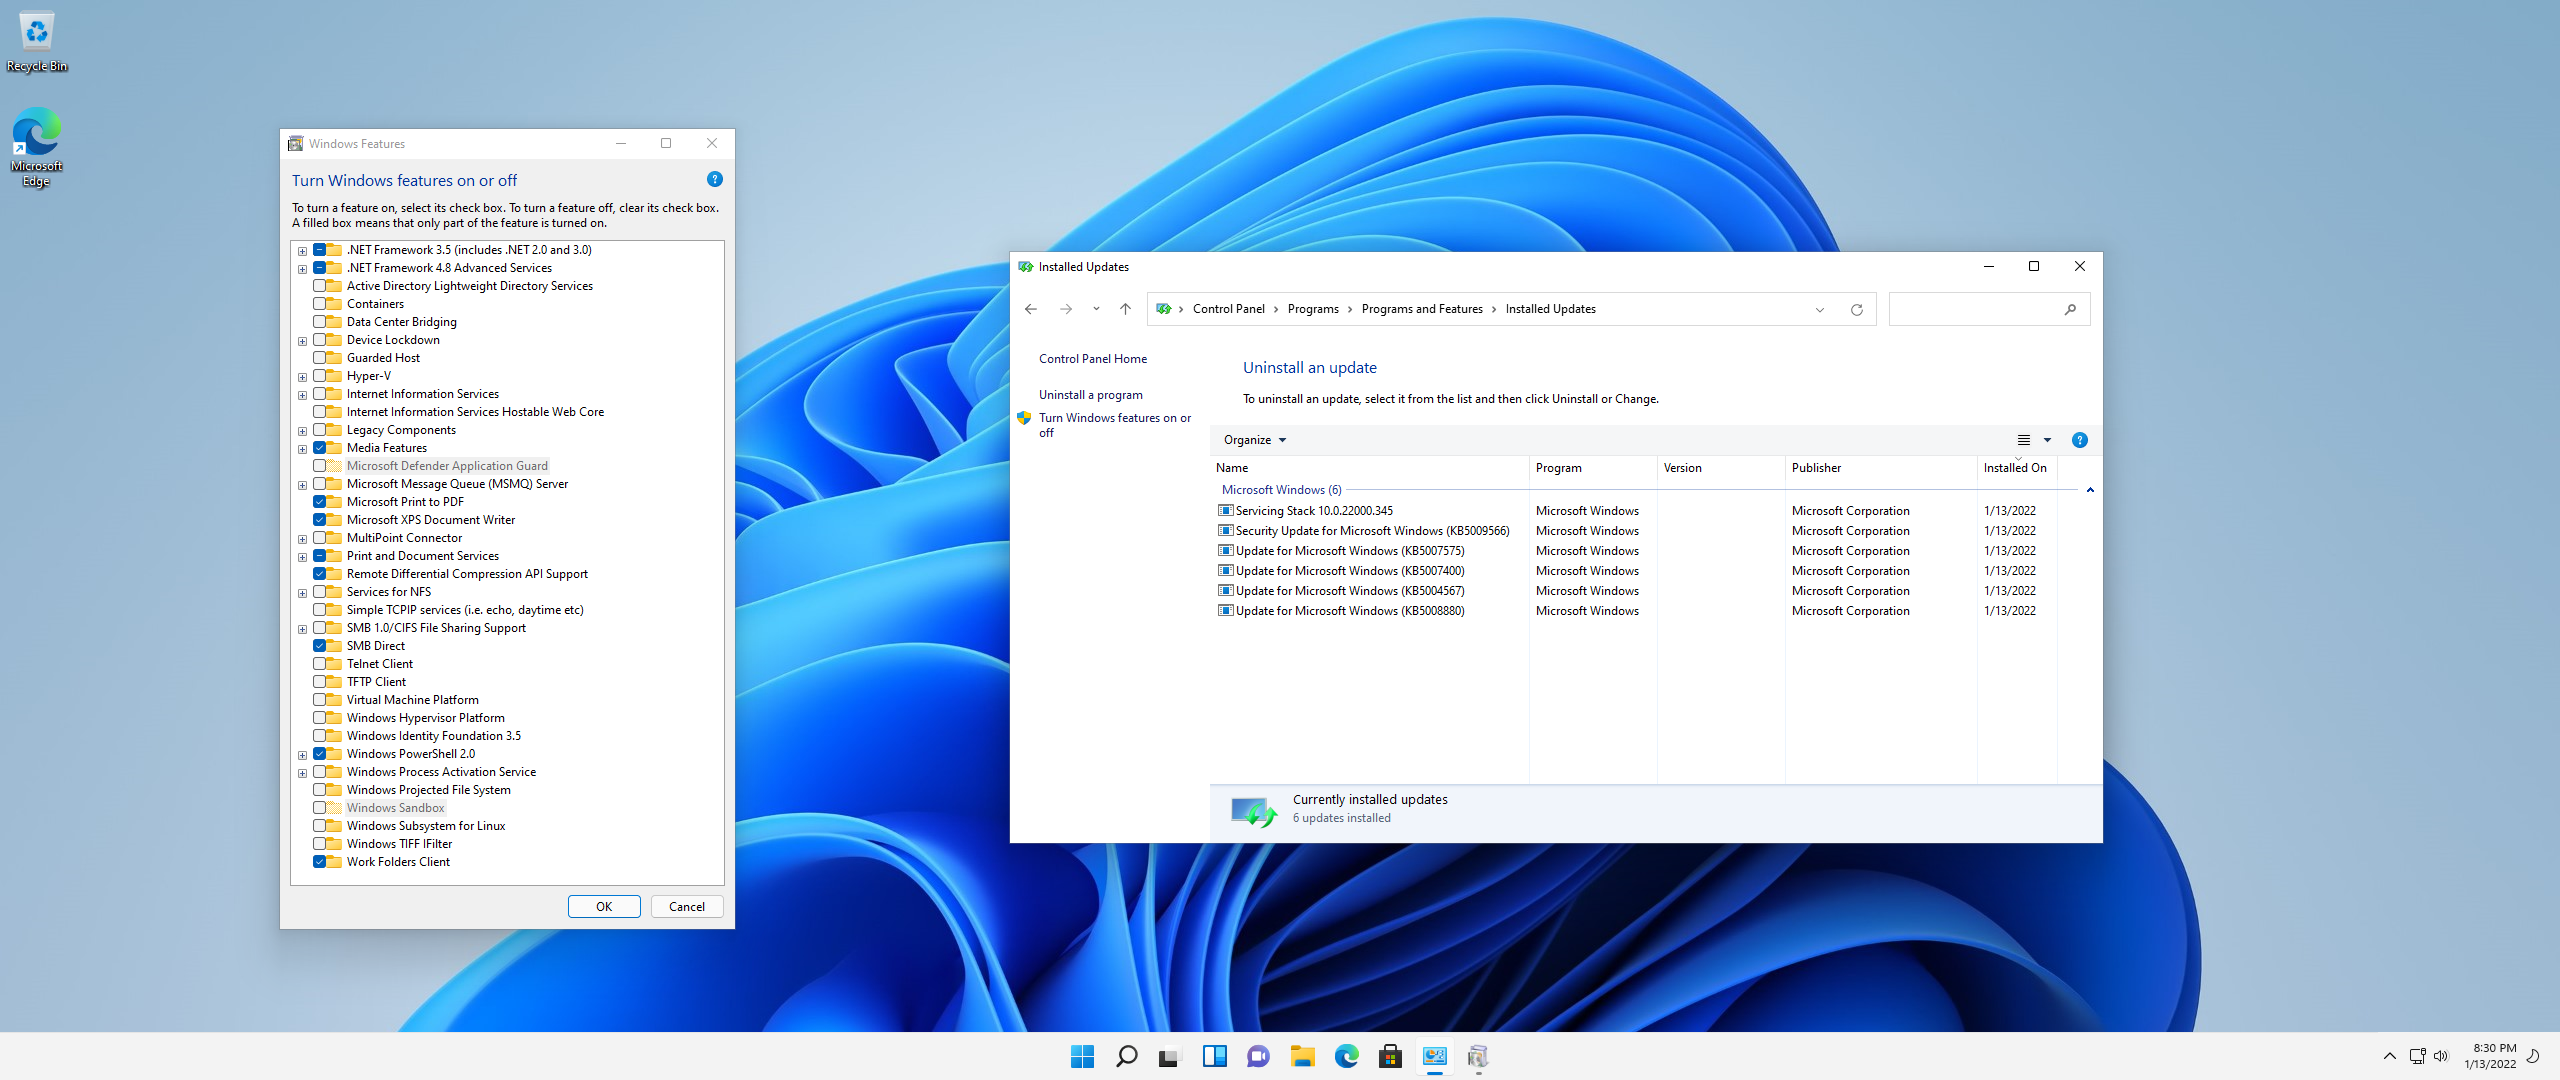
Task: Click Programs in the breadcrumb path
Action: tap(1313, 309)
